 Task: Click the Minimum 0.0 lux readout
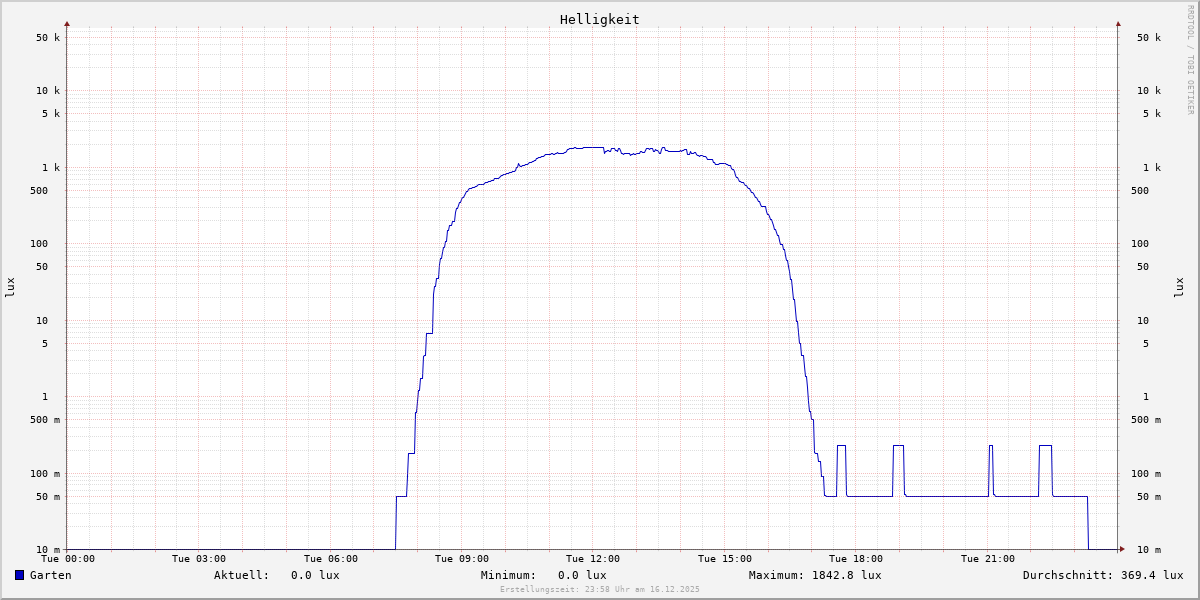[x=582, y=575]
